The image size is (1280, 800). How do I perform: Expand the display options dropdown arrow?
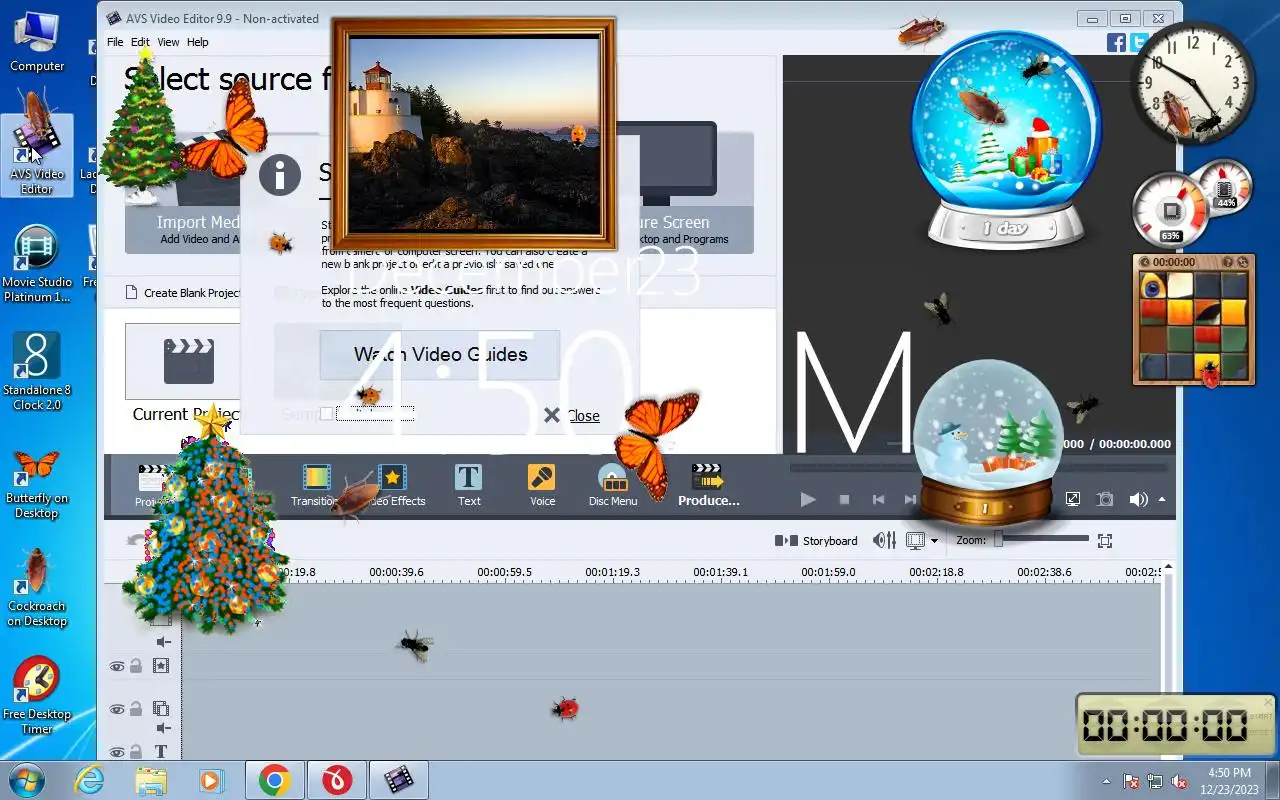click(934, 541)
